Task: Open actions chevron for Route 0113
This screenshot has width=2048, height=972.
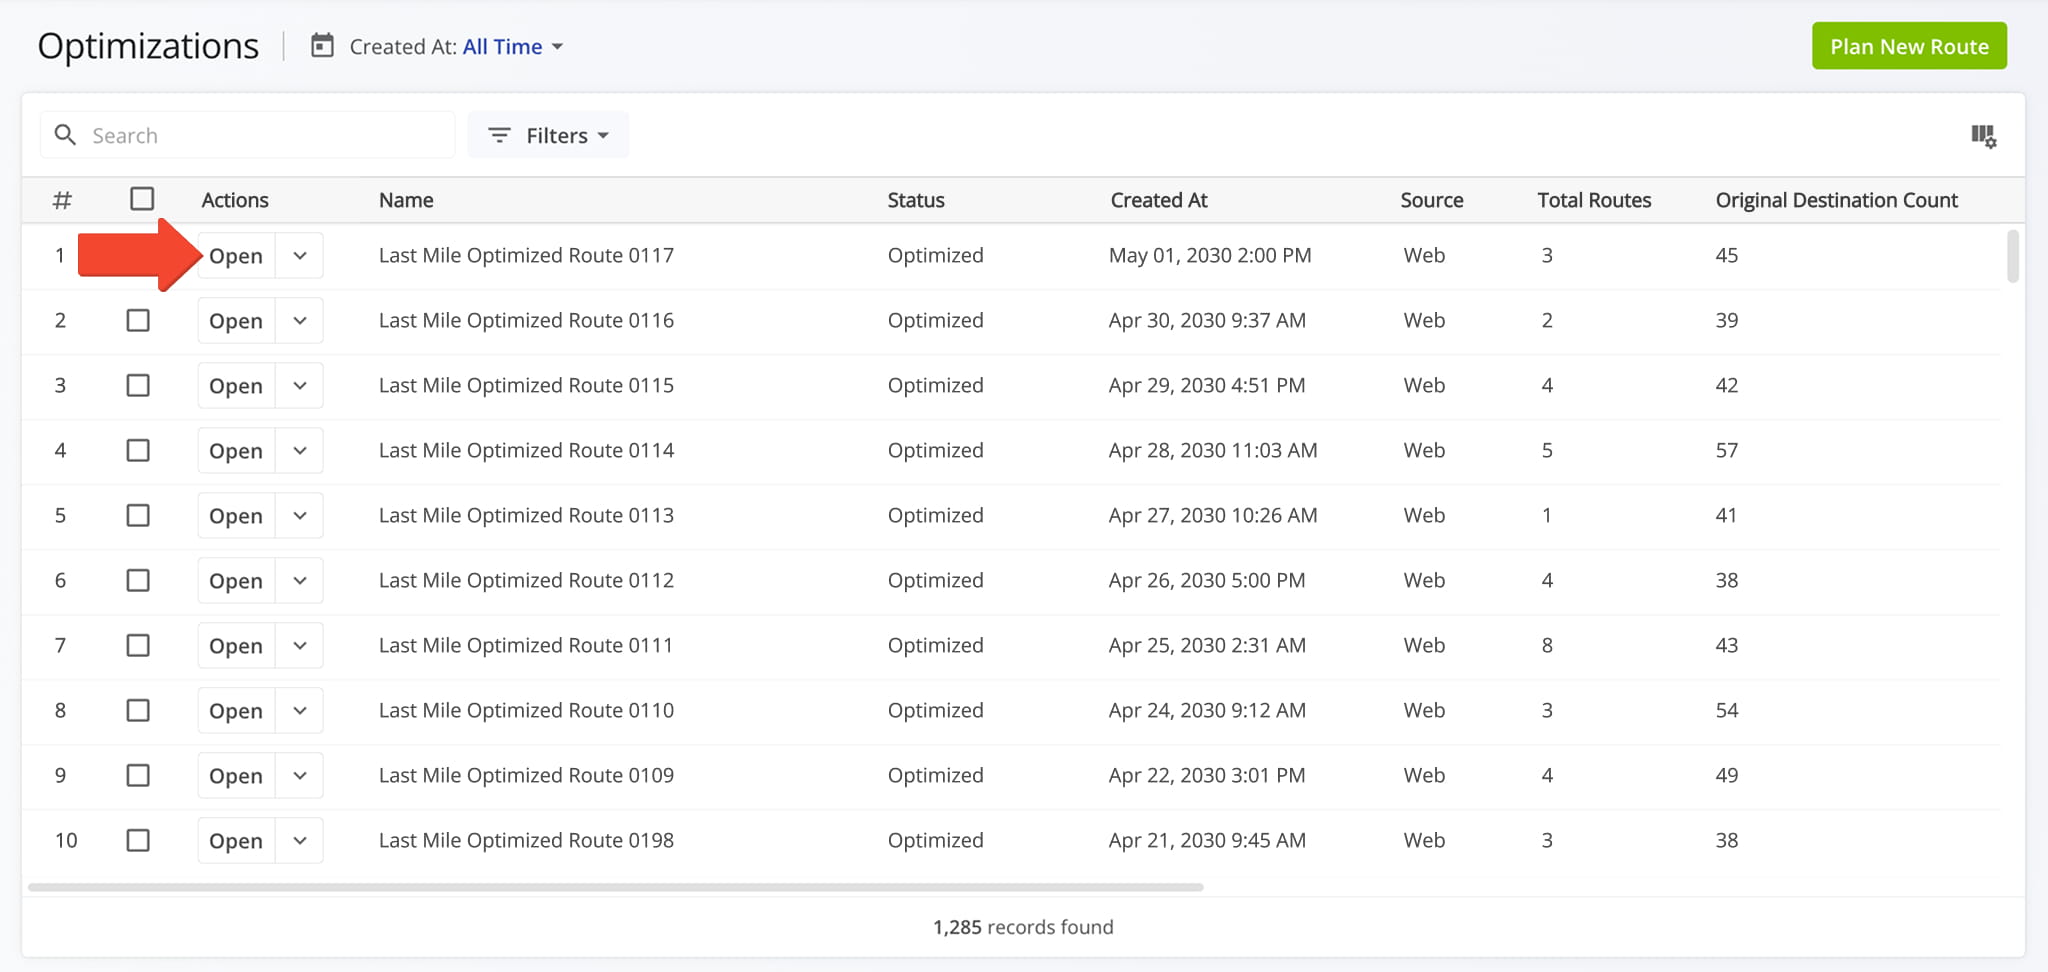Action: (300, 515)
